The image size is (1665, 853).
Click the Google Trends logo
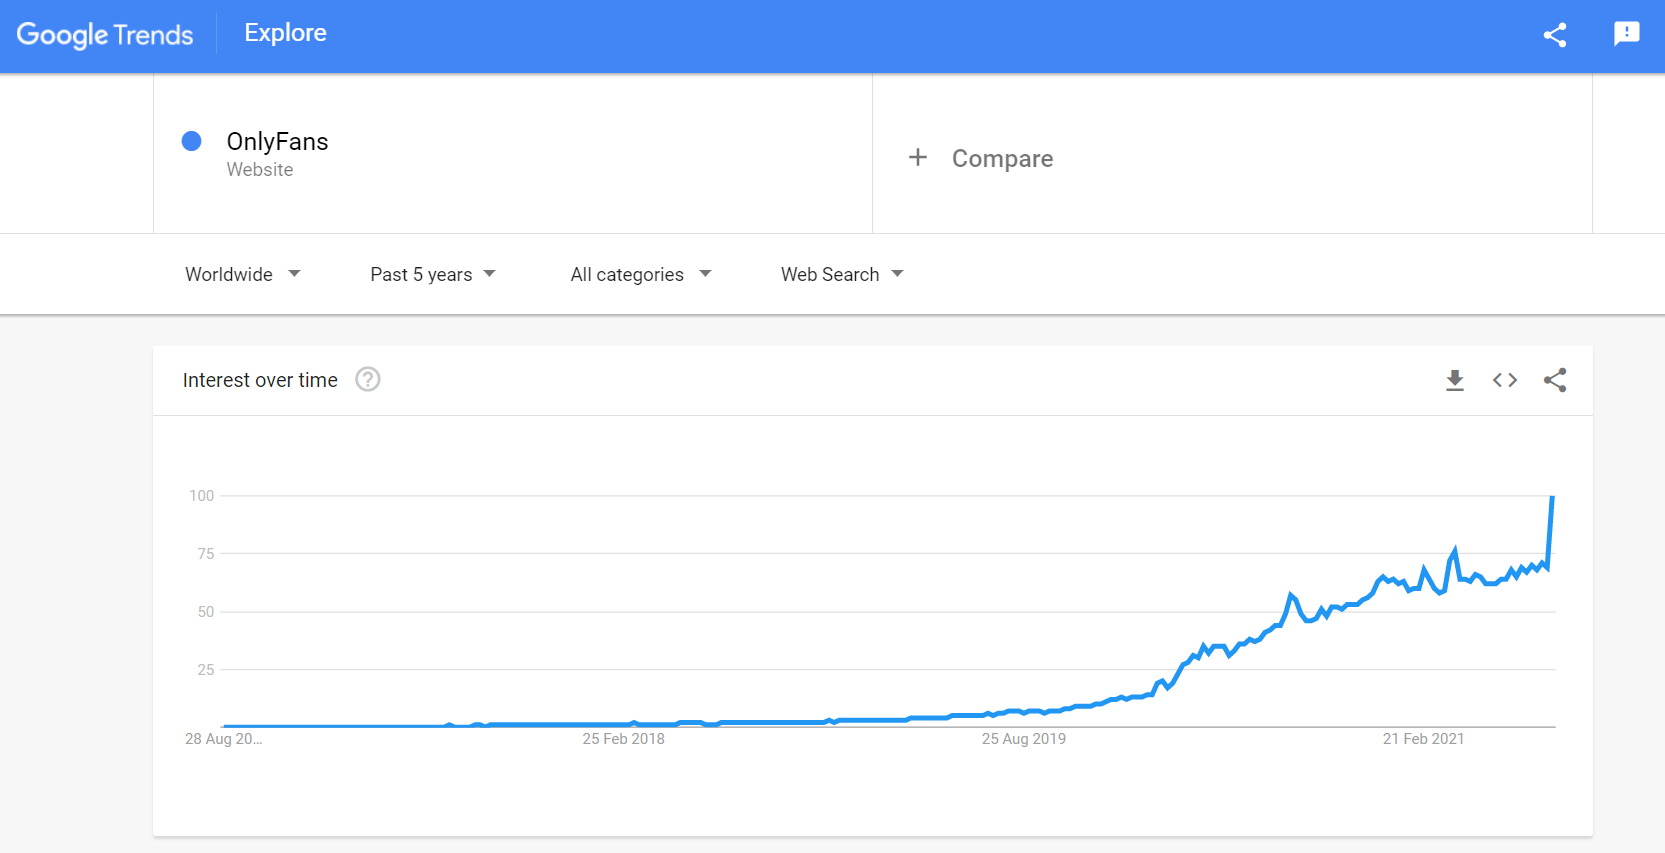click(105, 35)
